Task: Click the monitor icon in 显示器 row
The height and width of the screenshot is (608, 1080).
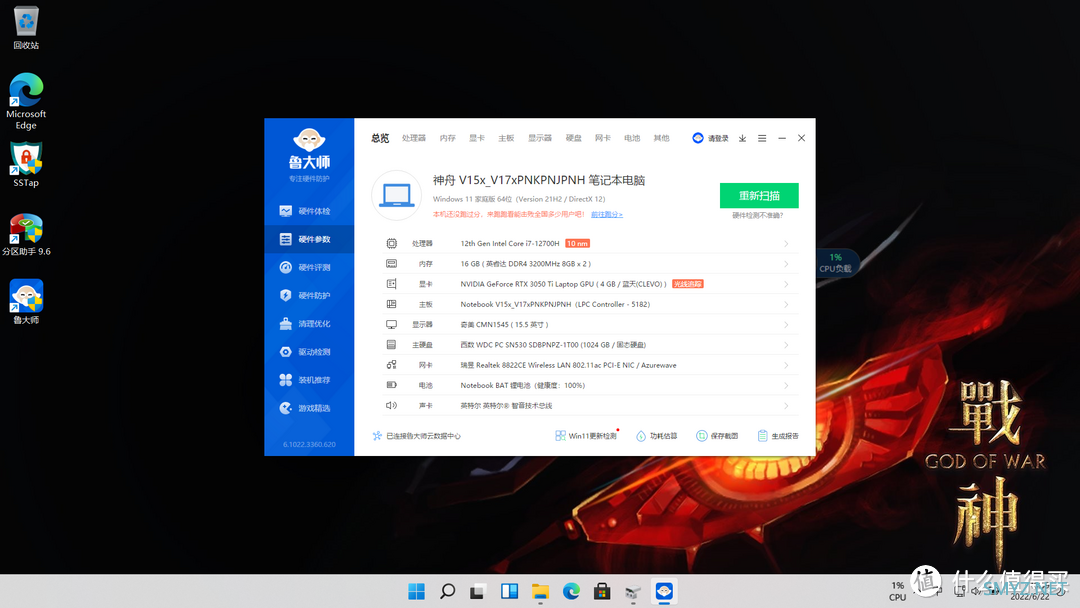Action: (391, 324)
